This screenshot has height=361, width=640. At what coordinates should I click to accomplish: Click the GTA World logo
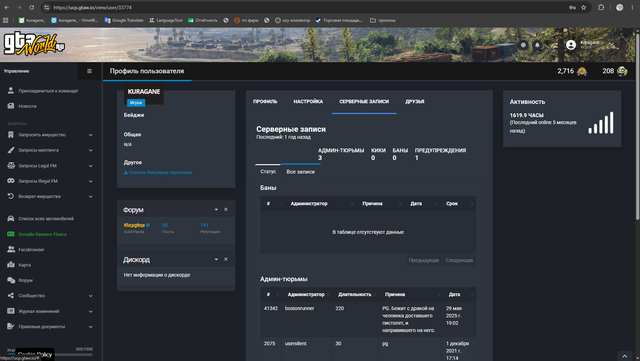(34, 43)
